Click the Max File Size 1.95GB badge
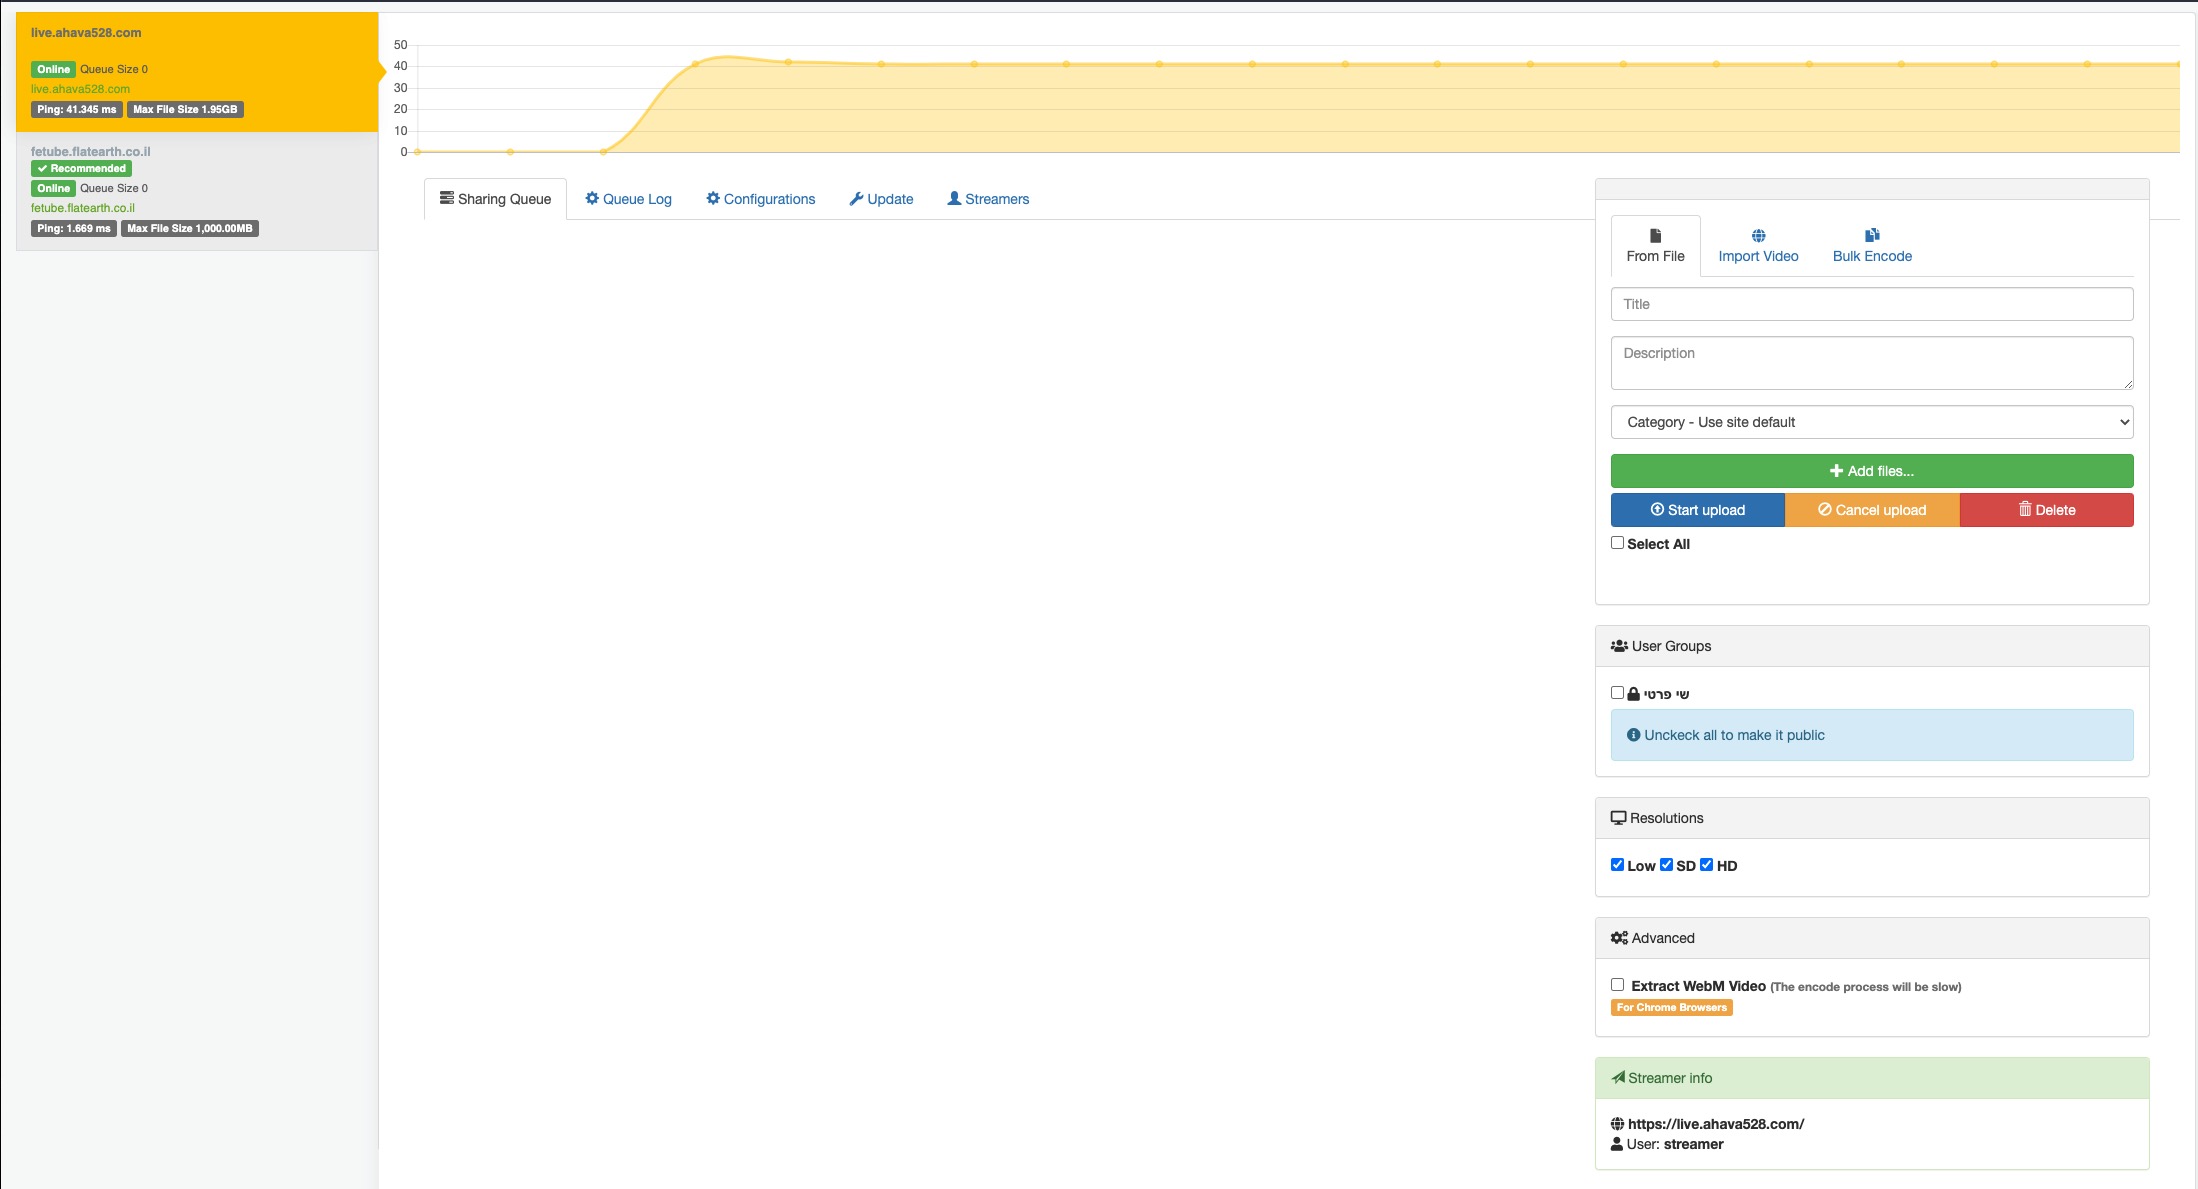This screenshot has height=1189, width=2198. point(185,110)
